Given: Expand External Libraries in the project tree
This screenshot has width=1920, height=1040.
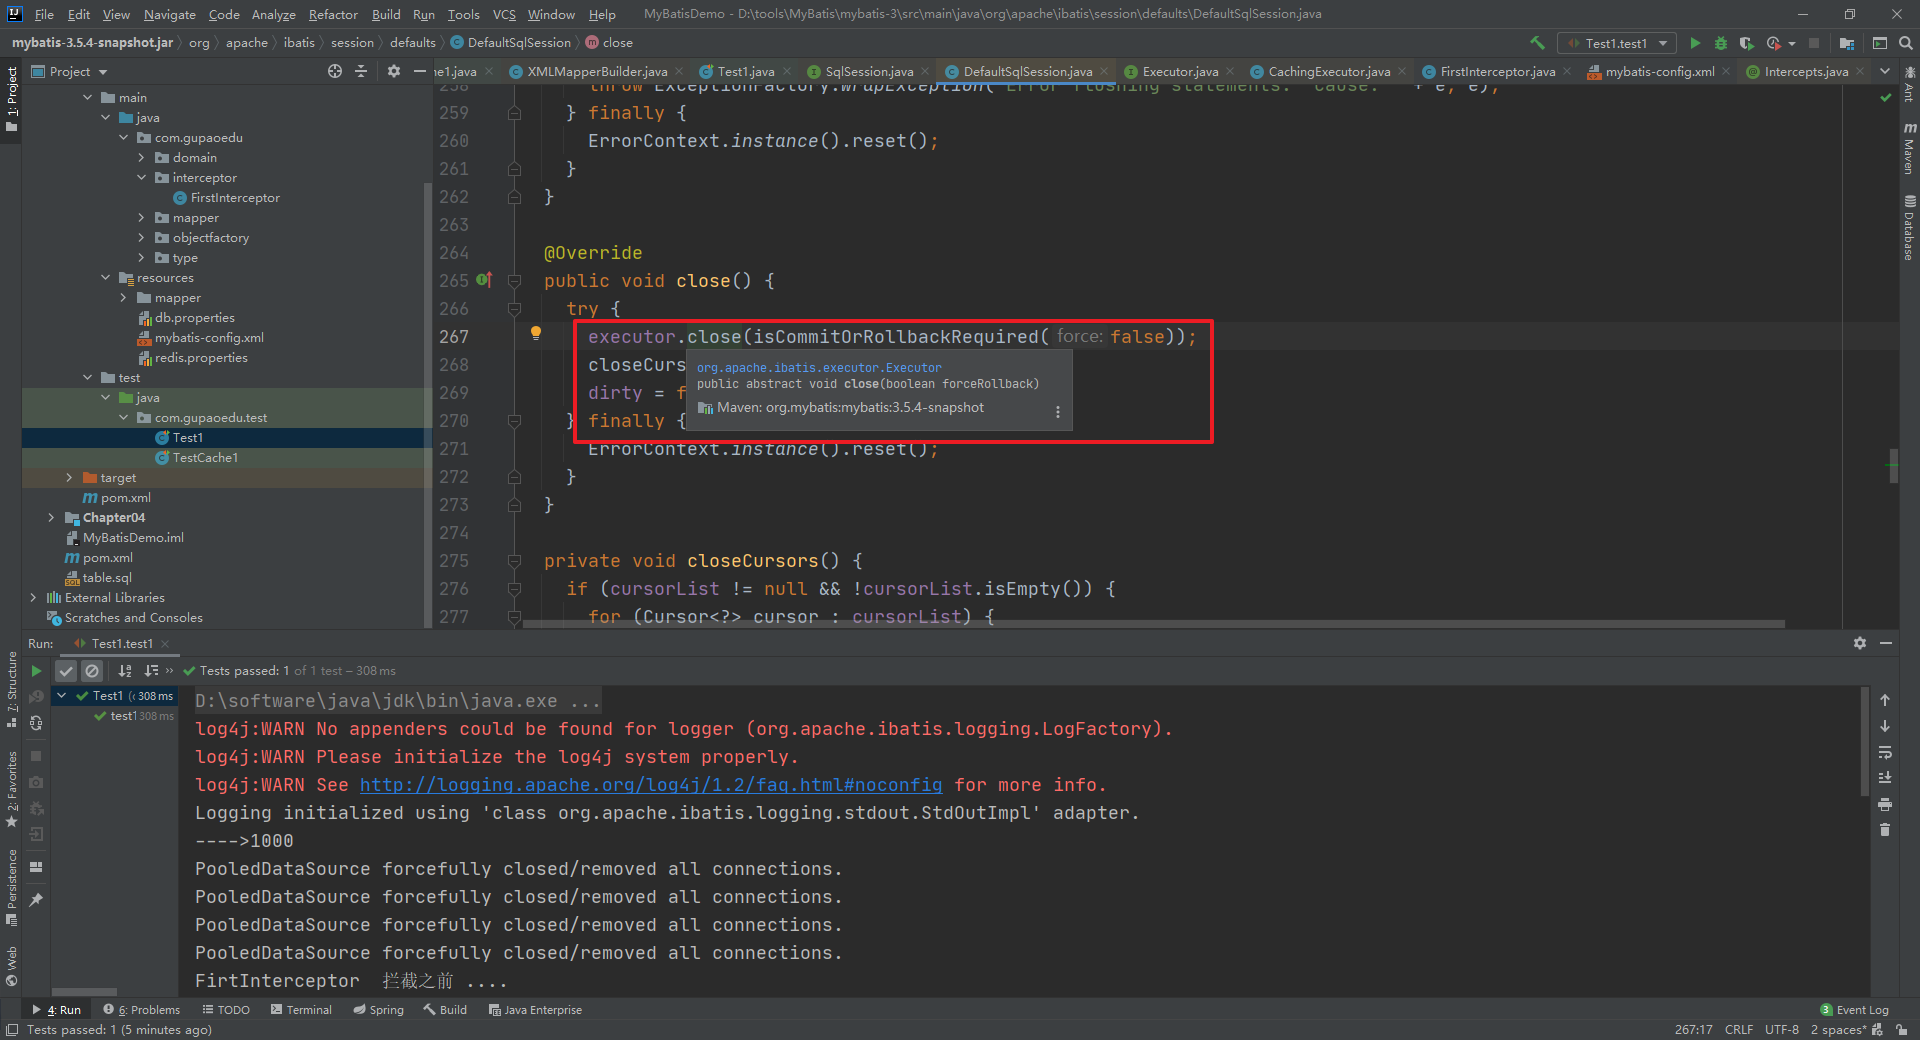Looking at the screenshot, I should pos(33,597).
